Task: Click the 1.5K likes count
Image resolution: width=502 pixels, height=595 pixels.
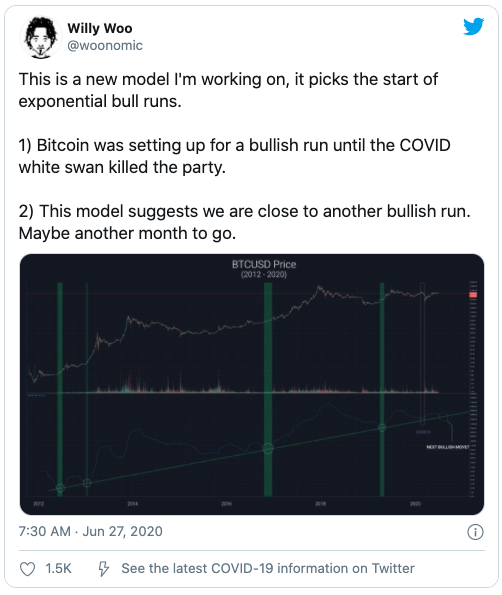Action: pyautogui.click(x=58, y=568)
